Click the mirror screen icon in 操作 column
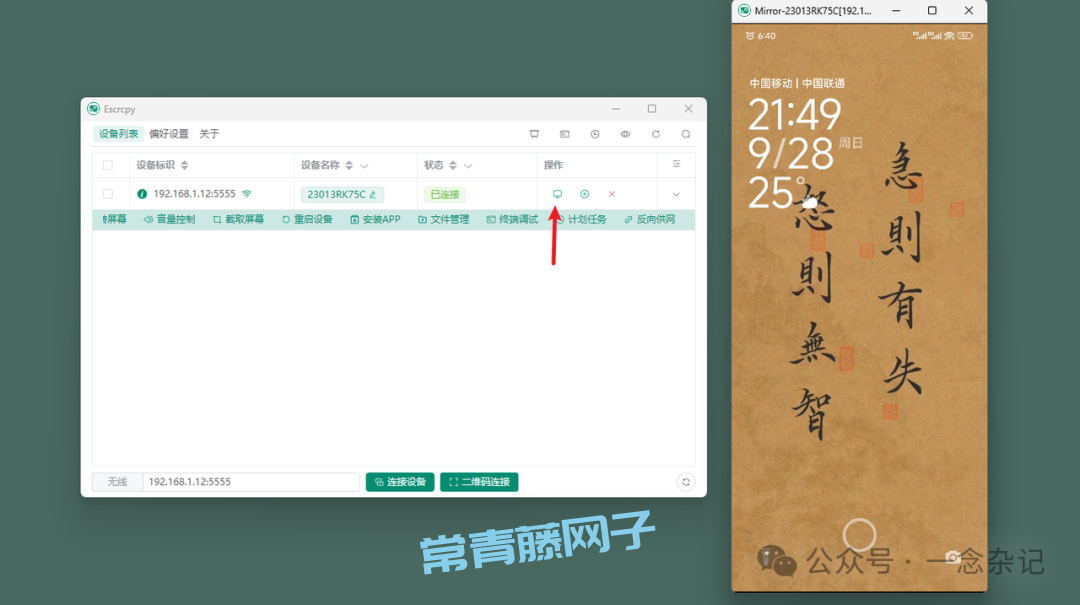1080x605 pixels. [558, 194]
